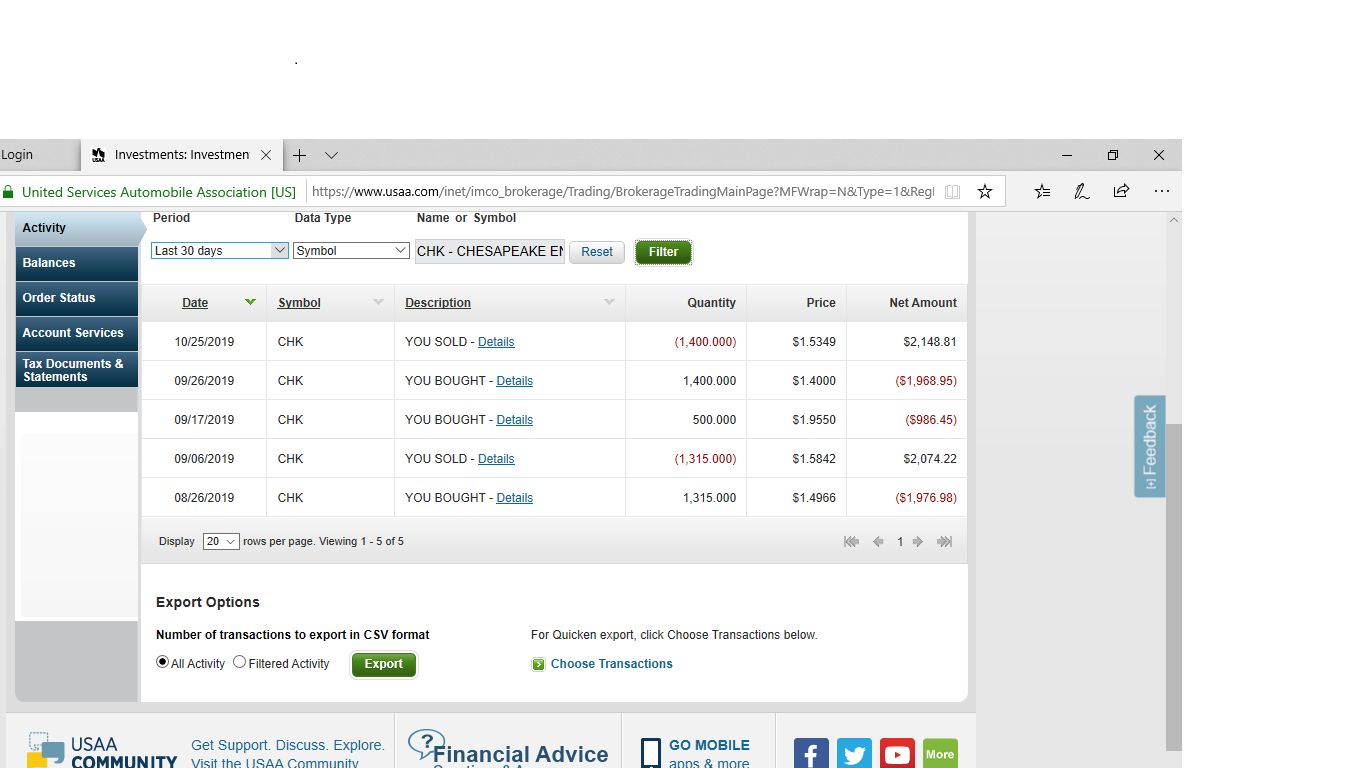Viewport: 1366px width, 768px height.
Task: Open the Data Type dropdown
Action: [351, 250]
